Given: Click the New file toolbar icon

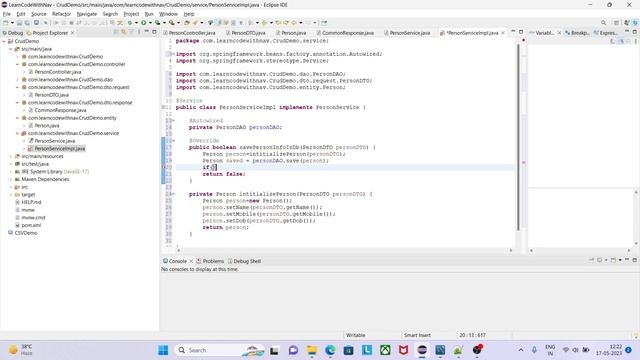Looking at the screenshot, I should [x=6, y=23].
